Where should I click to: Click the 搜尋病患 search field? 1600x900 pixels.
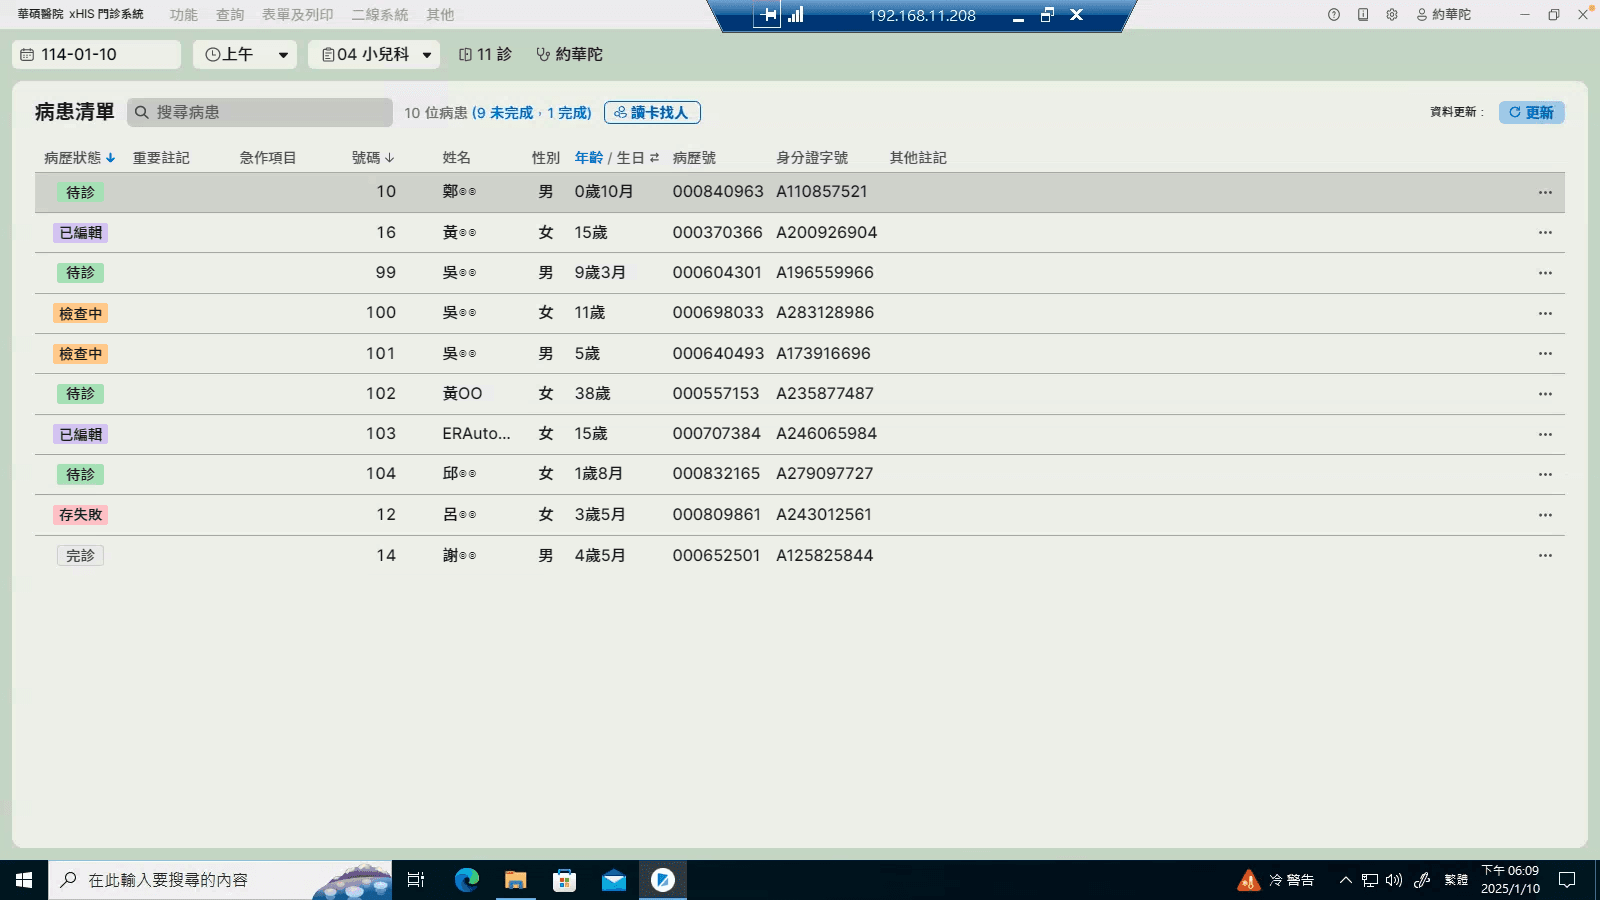tap(260, 112)
